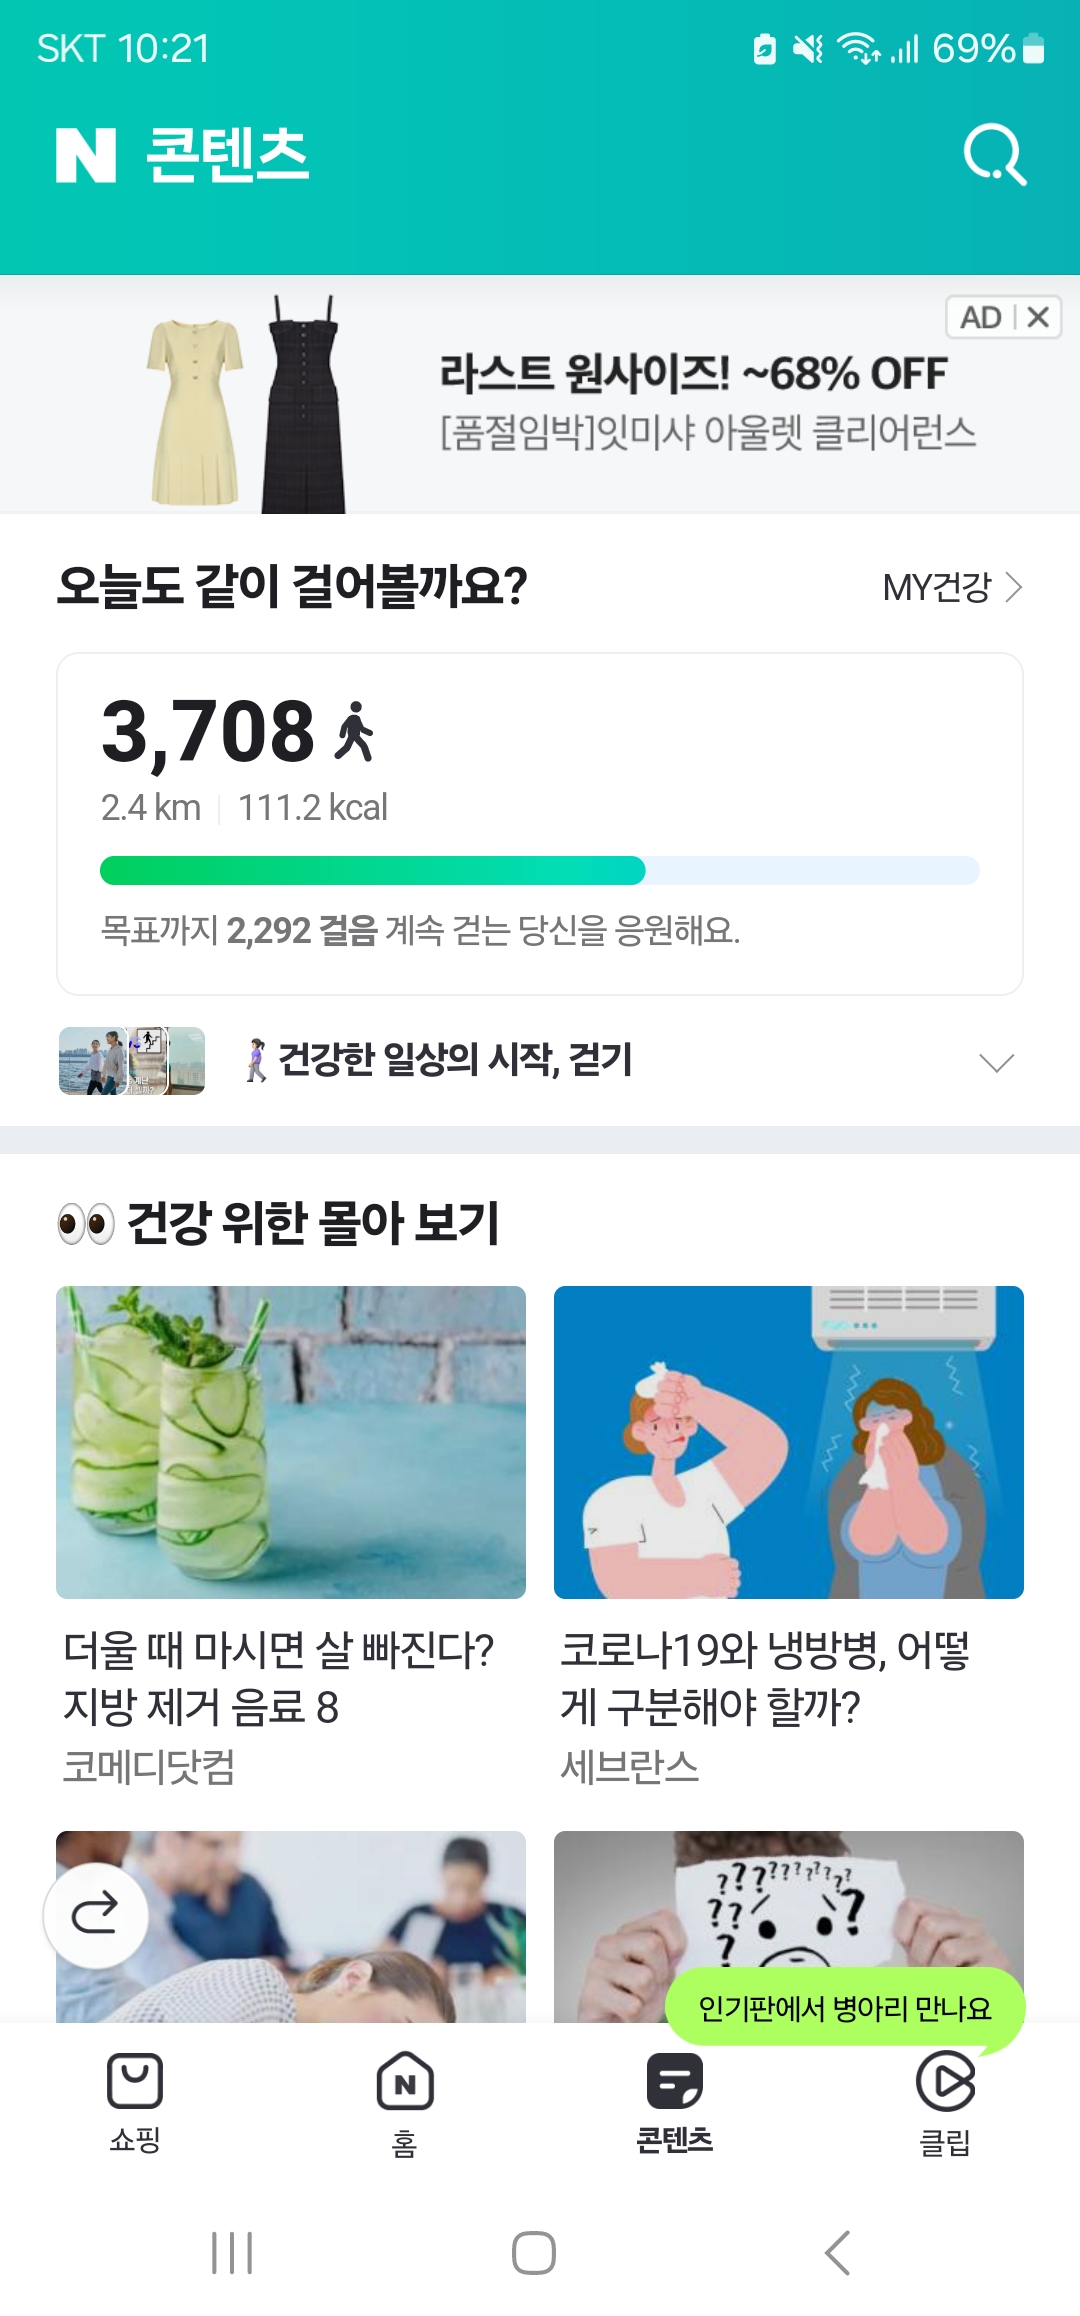Open the 쇼핑 shopping bag tab
This screenshot has width=1080, height=2316.
pyautogui.click(x=135, y=2100)
